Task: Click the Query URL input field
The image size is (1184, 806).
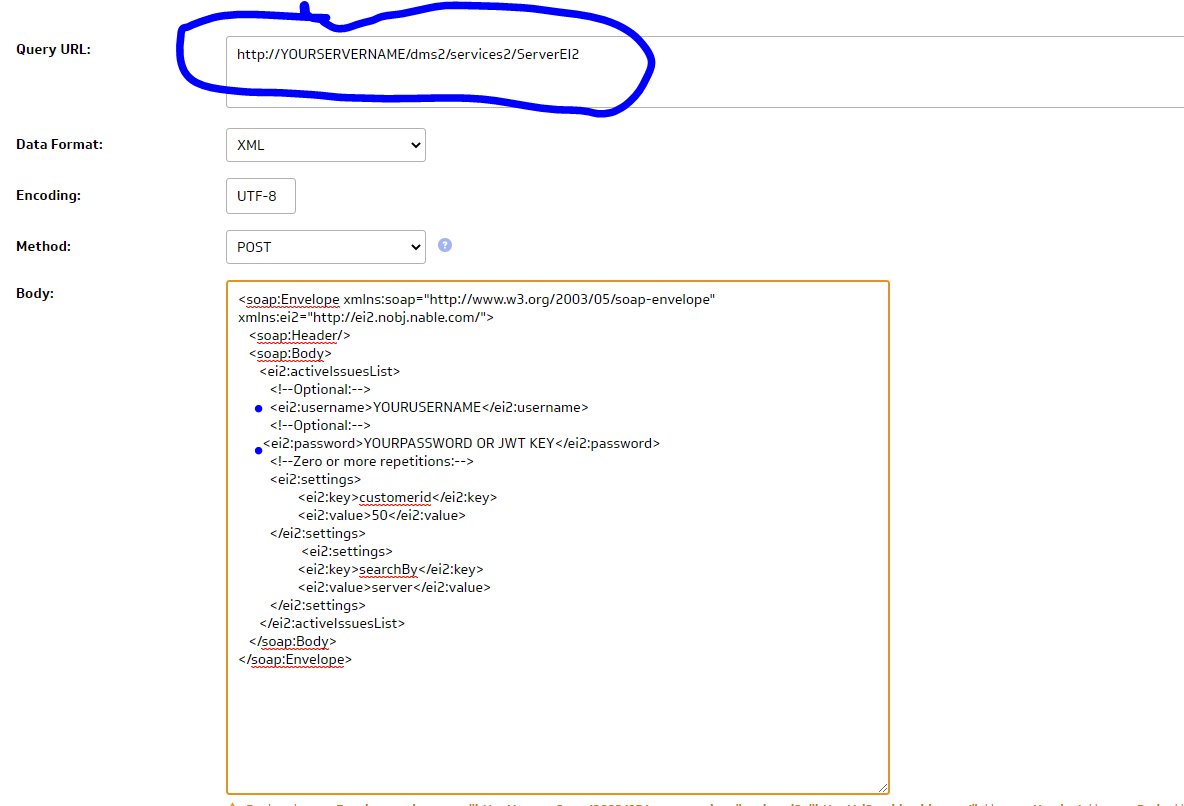Action: tap(705, 72)
